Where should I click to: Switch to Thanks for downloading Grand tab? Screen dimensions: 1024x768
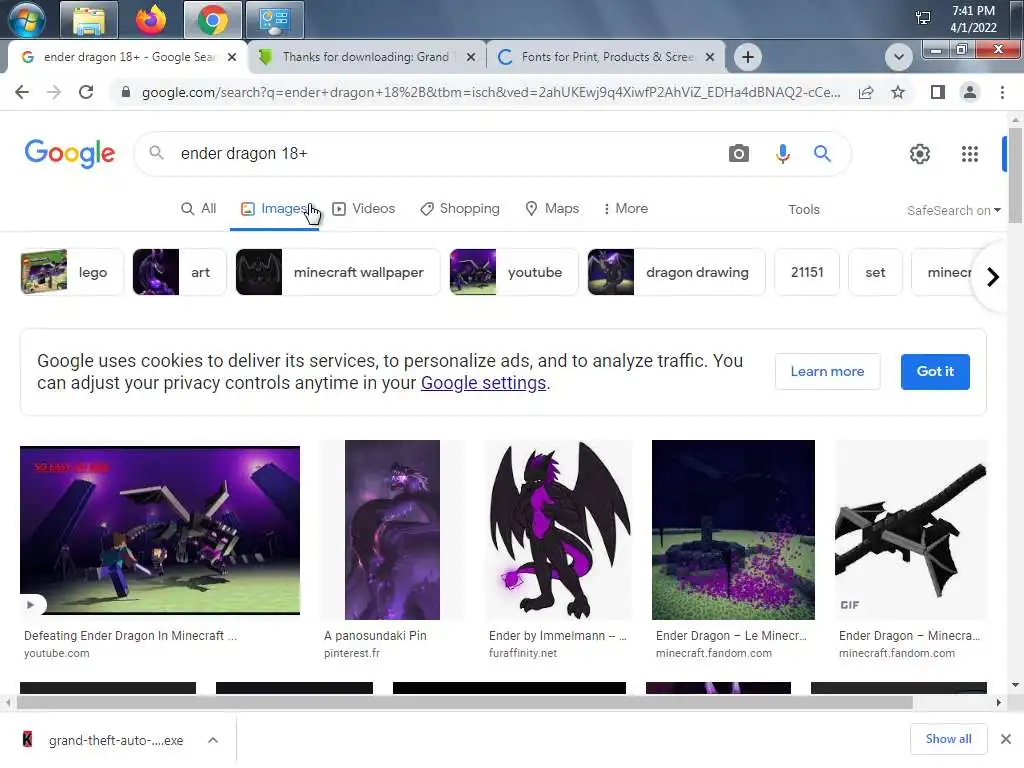click(x=366, y=57)
